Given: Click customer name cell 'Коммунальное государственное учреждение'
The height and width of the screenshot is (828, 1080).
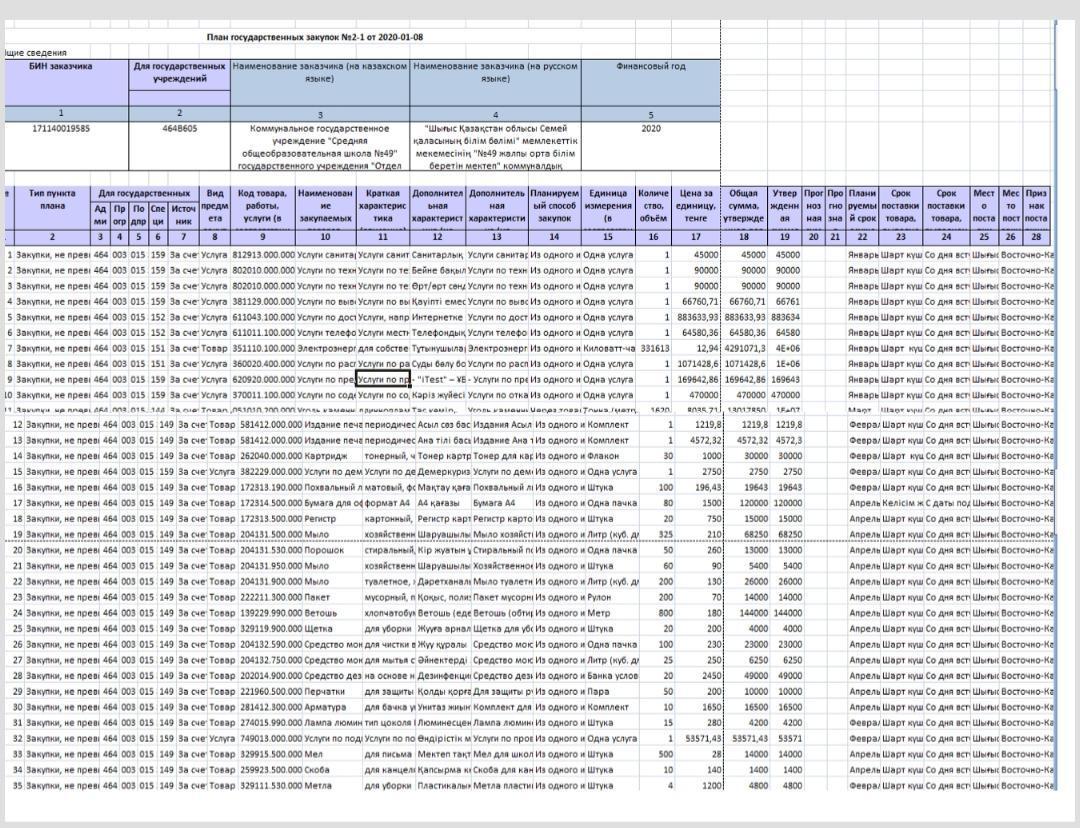Looking at the screenshot, I should [320, 147].
